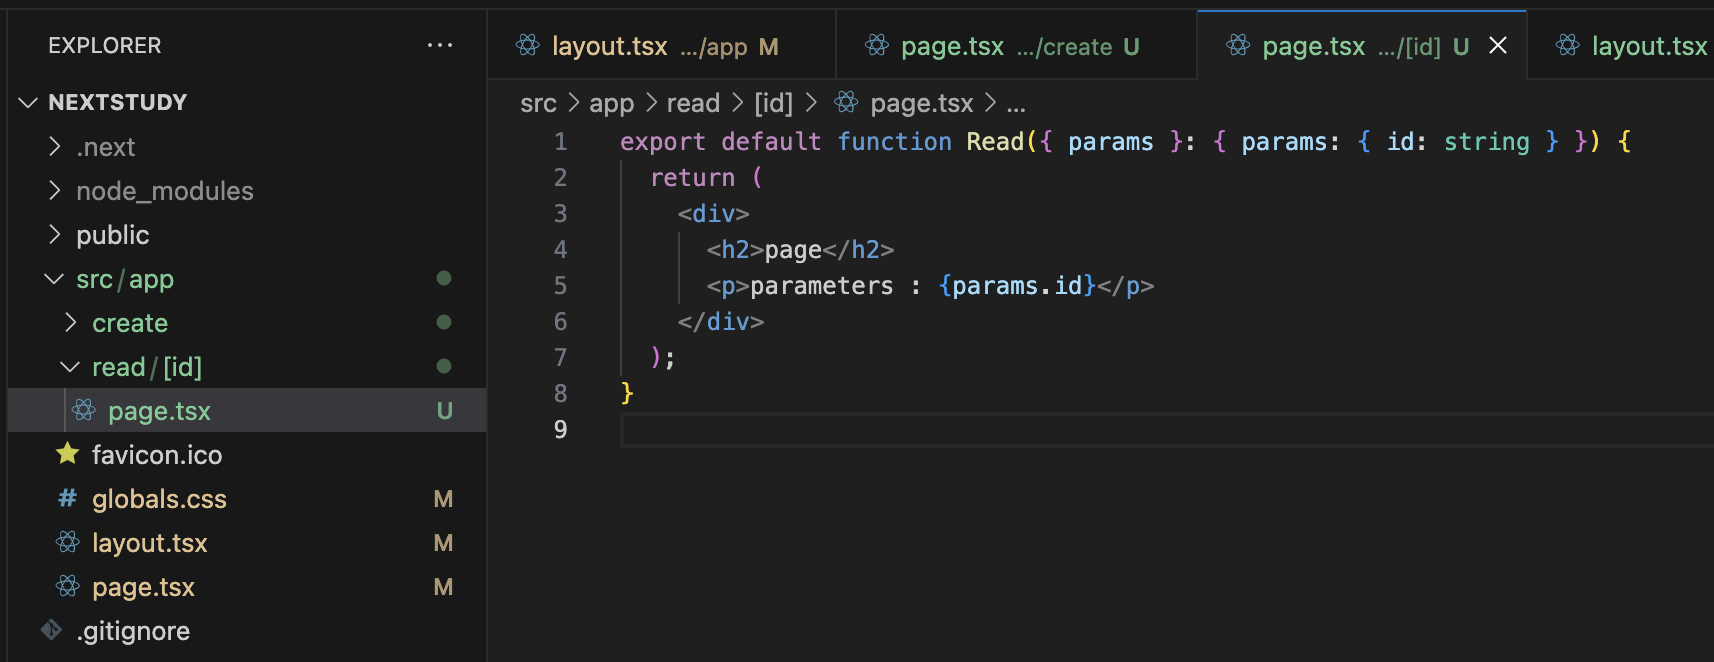Click the globals.css hash icon

coord(68,498)
